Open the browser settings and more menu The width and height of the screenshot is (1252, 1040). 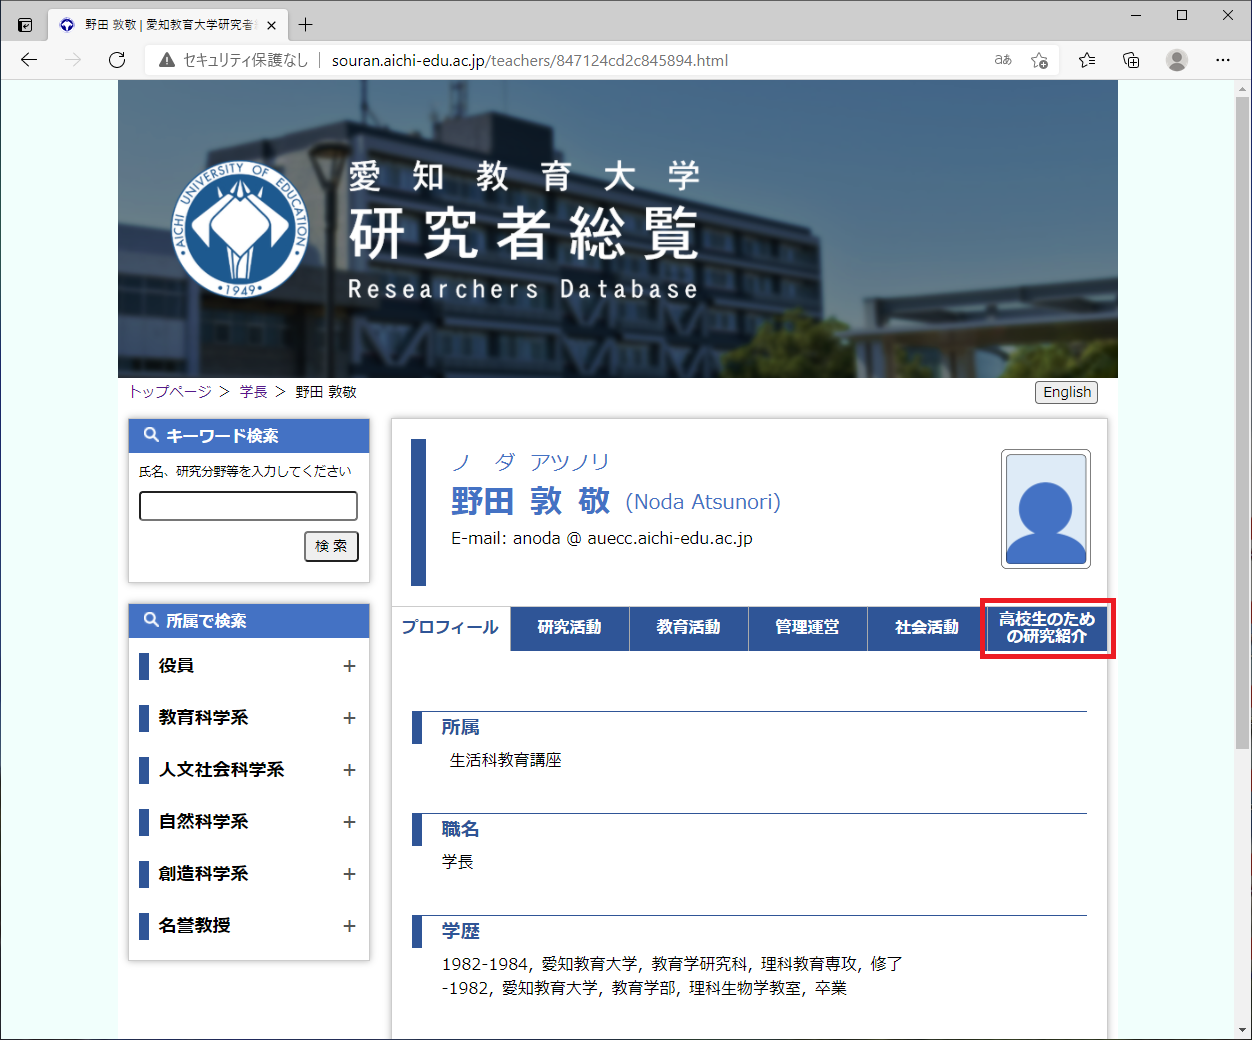tap(1223, 60)
